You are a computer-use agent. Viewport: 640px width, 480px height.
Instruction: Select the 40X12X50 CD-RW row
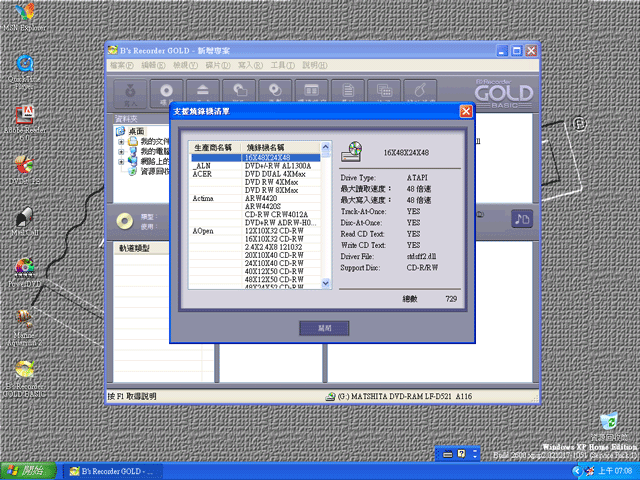(x=255, y=271)
